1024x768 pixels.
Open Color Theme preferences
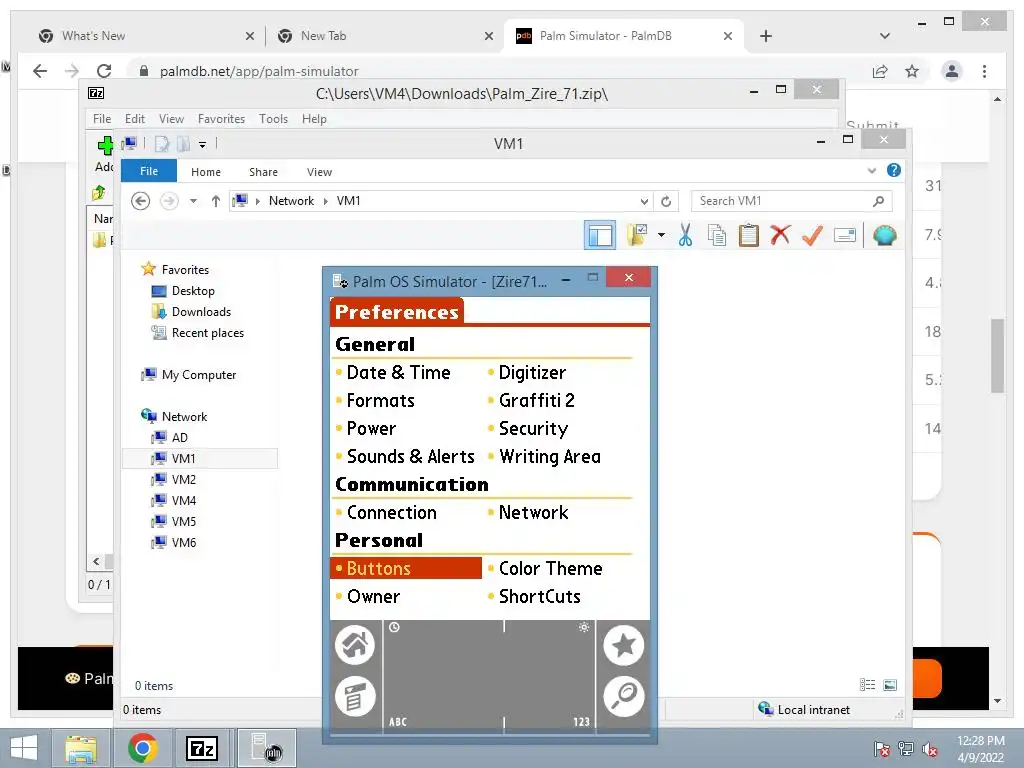[x=551, y=568]
